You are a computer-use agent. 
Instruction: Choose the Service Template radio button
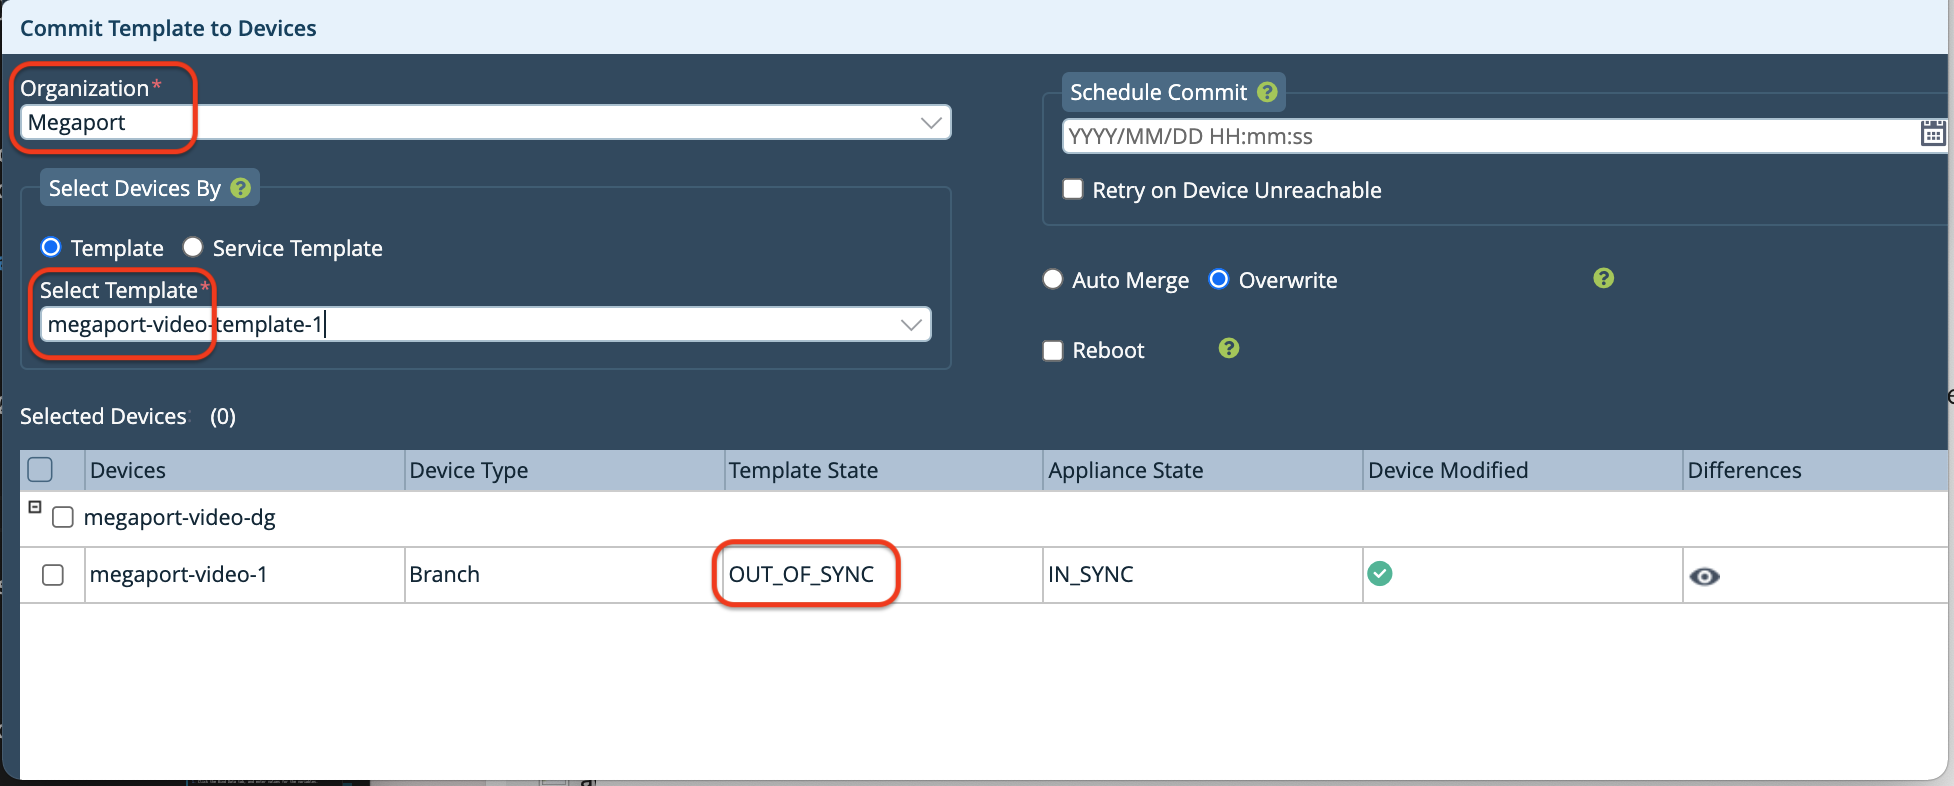tap(193, 247)
